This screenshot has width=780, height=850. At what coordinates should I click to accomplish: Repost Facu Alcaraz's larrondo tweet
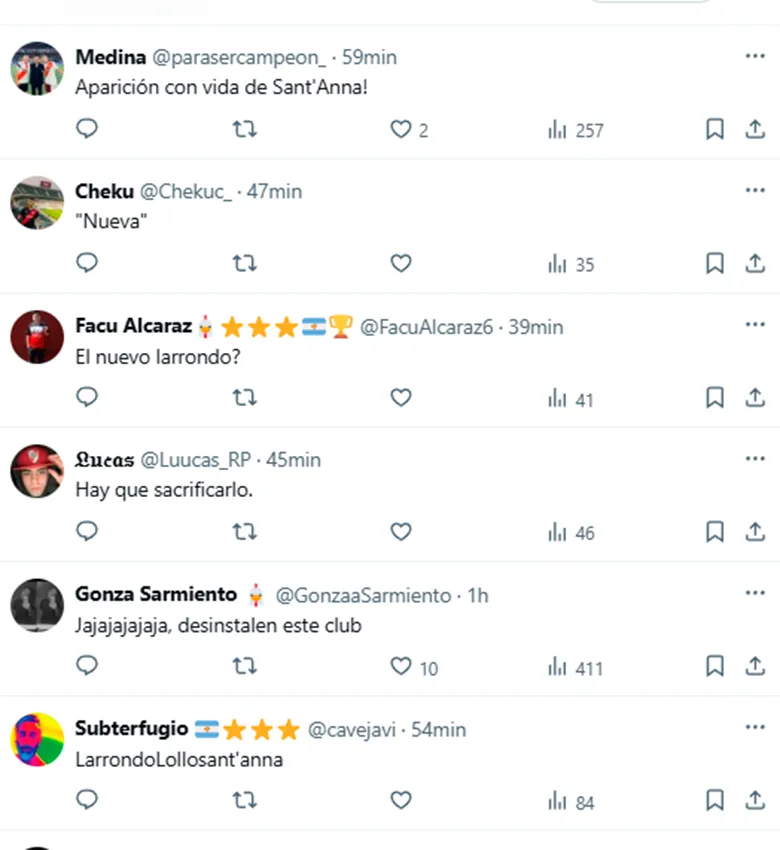click(244, 398)
